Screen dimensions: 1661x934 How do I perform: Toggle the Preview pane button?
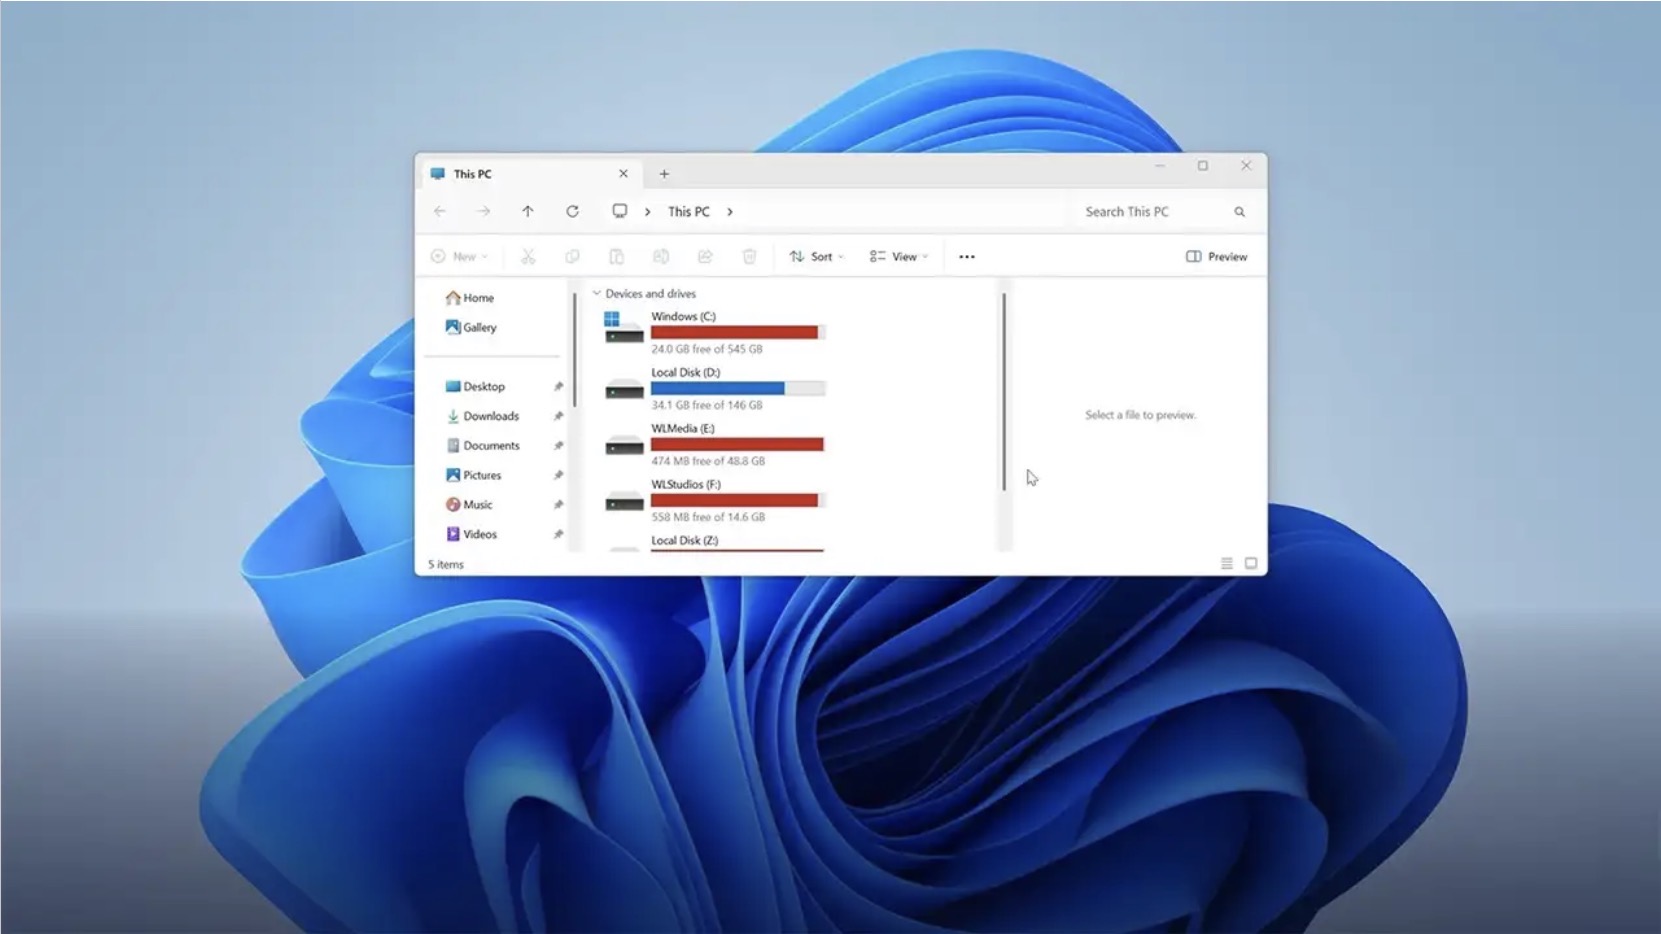1216,257
